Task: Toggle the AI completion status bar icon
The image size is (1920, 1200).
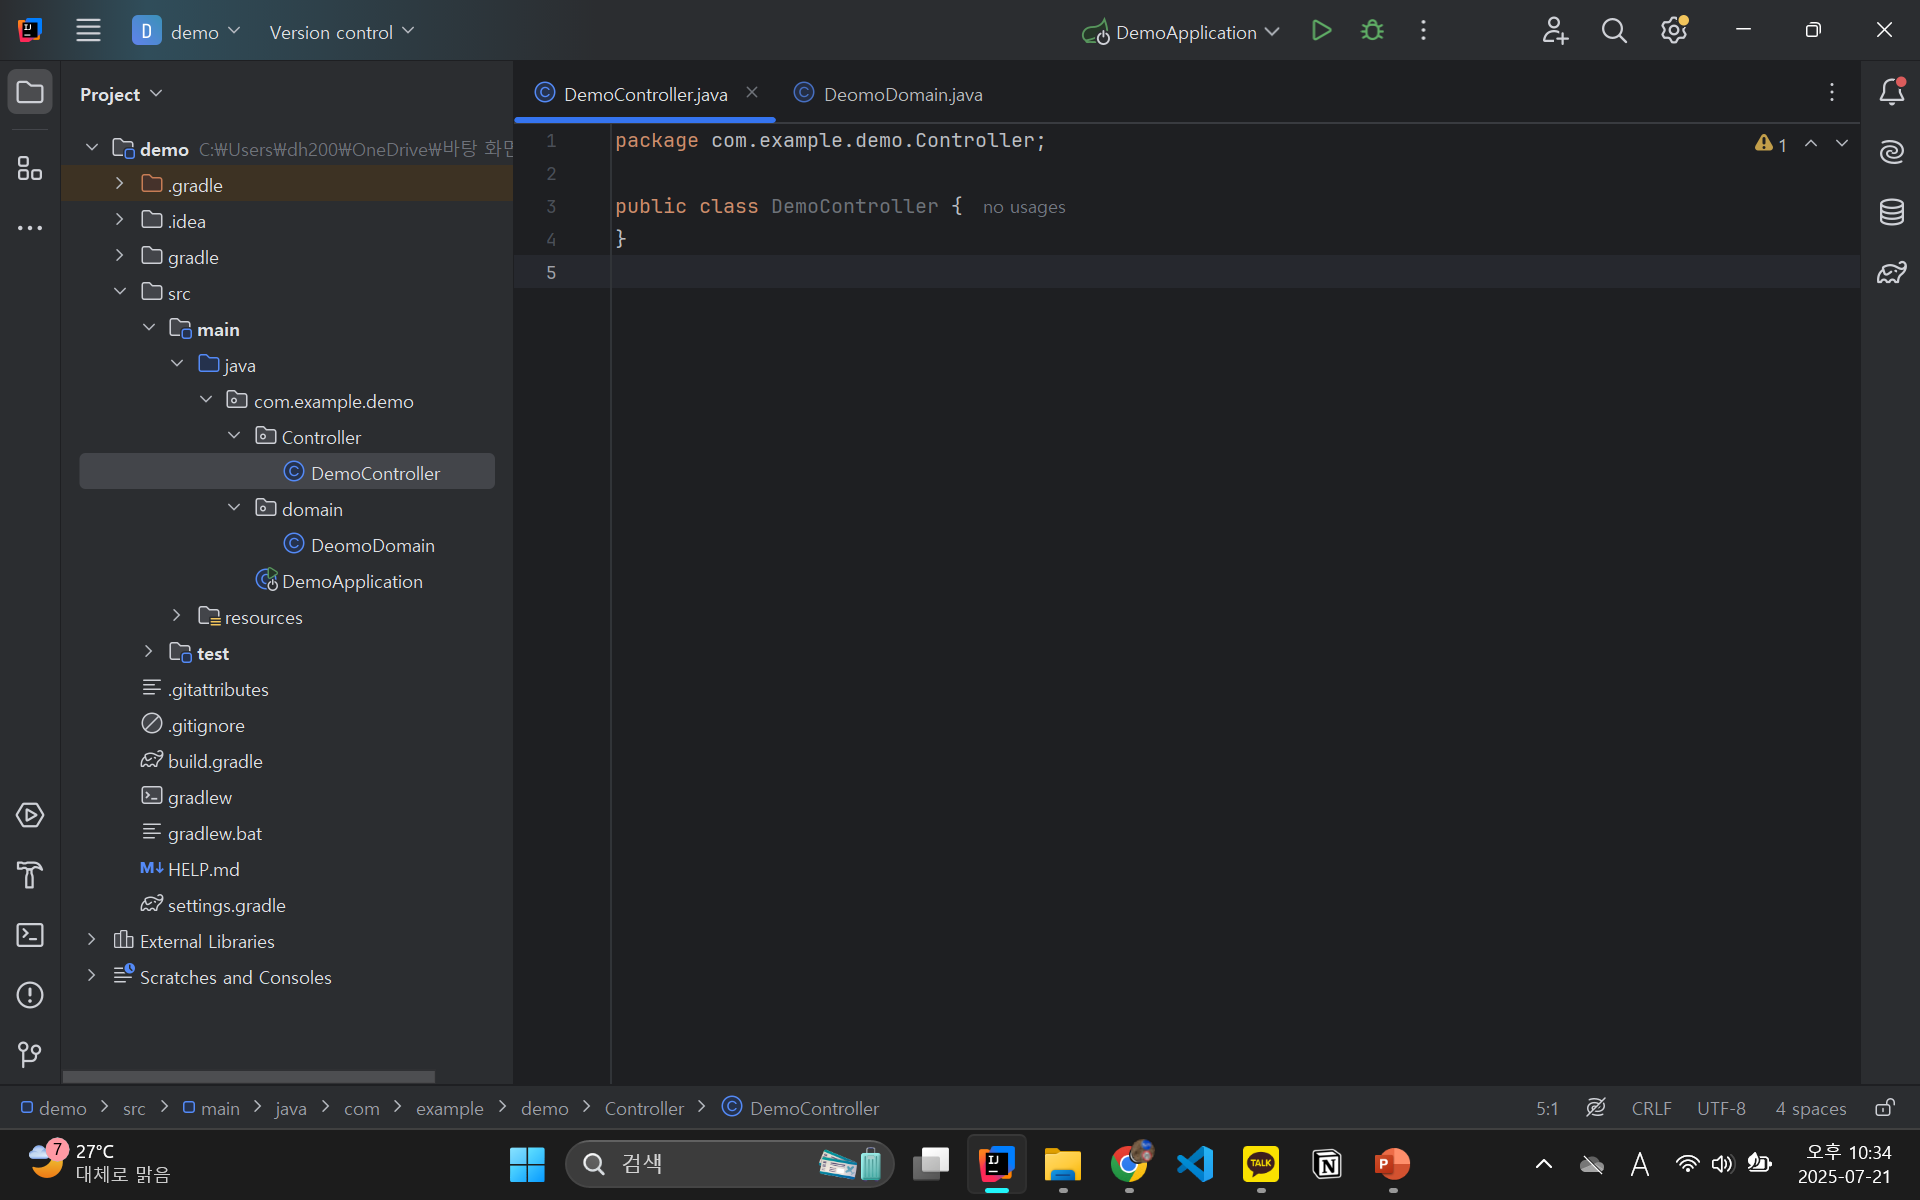Action: click(x=1596, y=1108)
